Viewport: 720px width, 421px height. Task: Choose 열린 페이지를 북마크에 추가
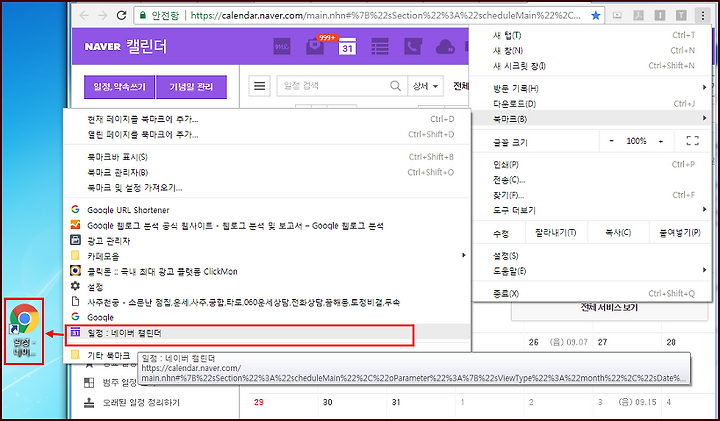pos(267,135)
